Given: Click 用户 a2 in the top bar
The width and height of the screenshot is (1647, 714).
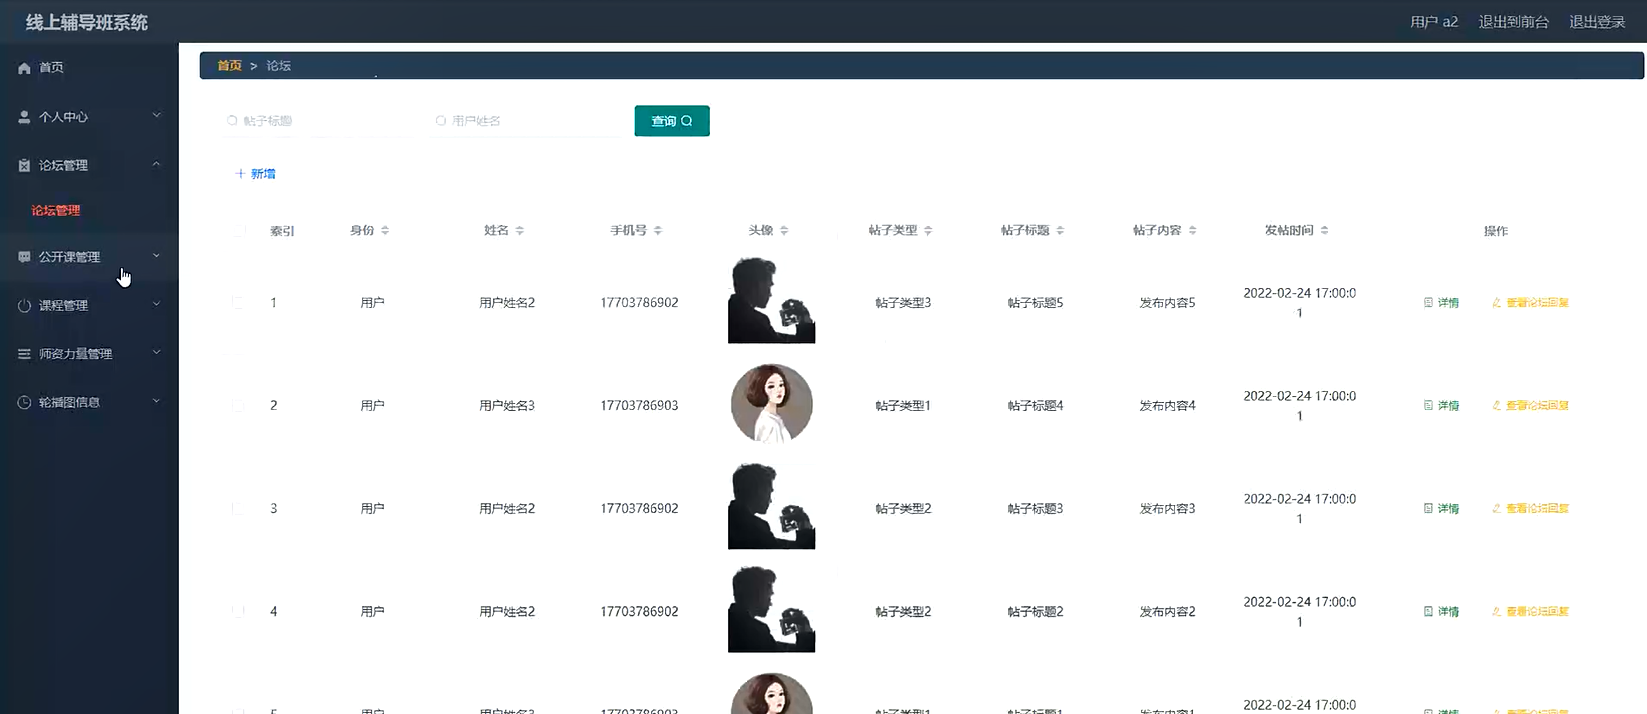Looking at the screenshot, I should click(1434, 22).
